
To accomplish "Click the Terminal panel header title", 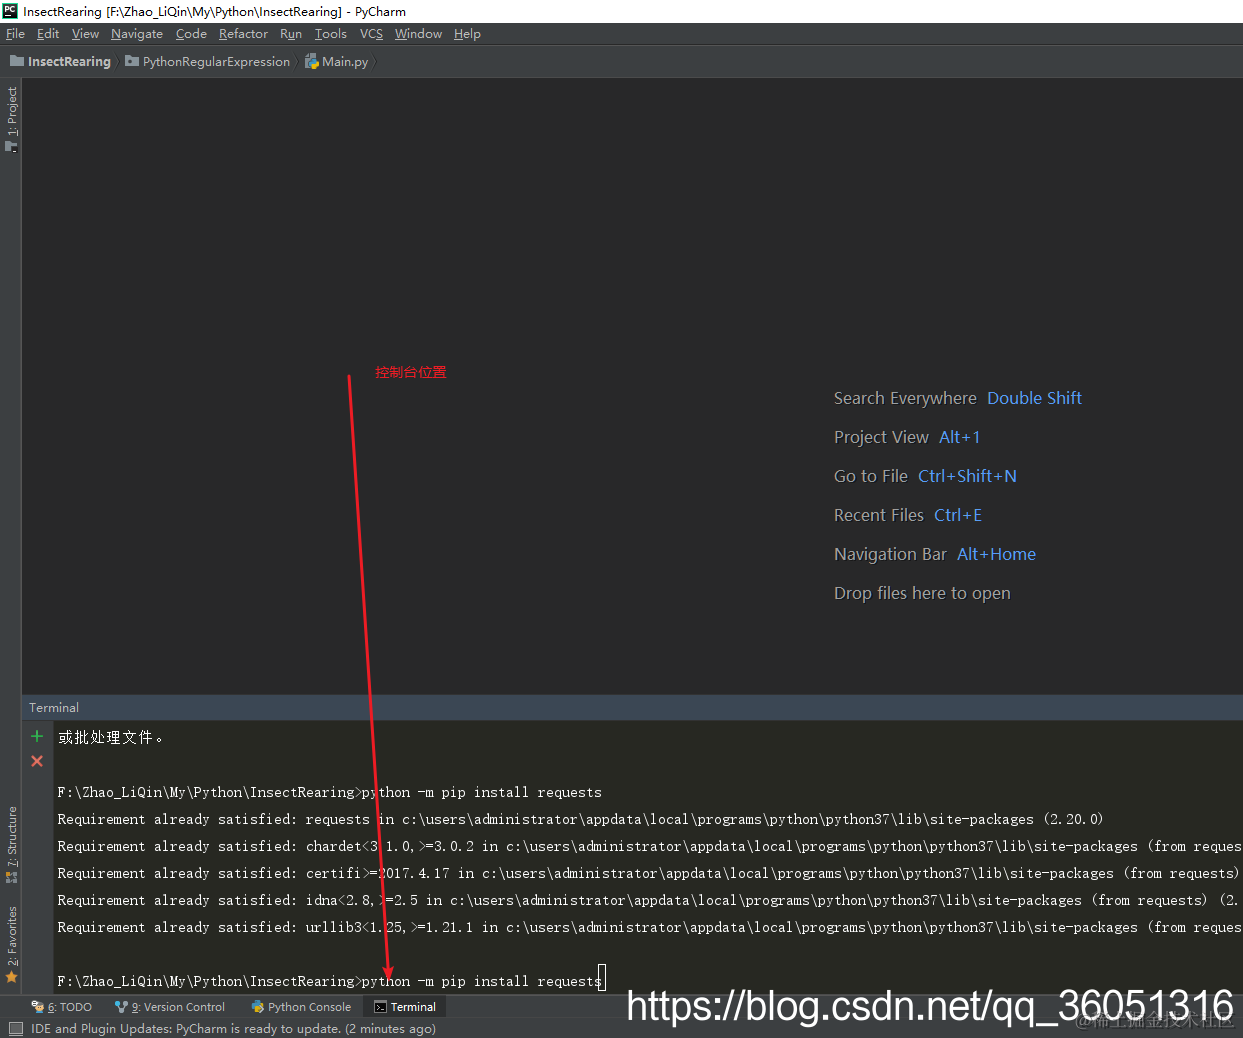I will tap(54, 707).
